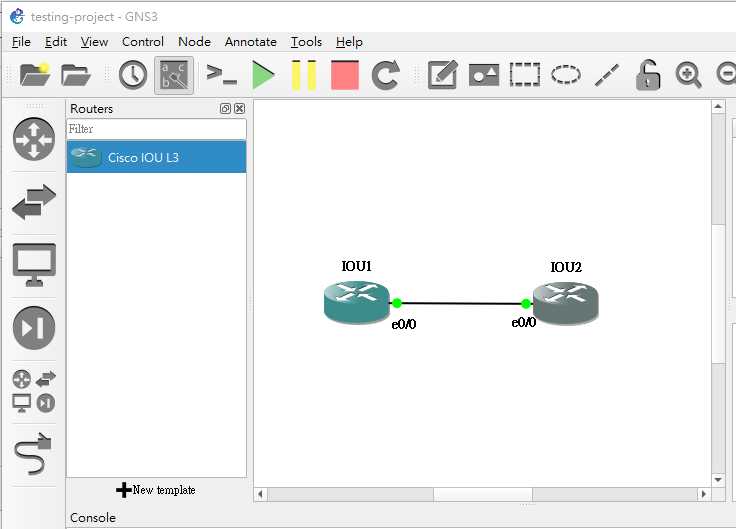The height and width of the screenshot is (529, 736).
Task: Suspend all nodes with yellow pause
Action: [x=304, y=75]
